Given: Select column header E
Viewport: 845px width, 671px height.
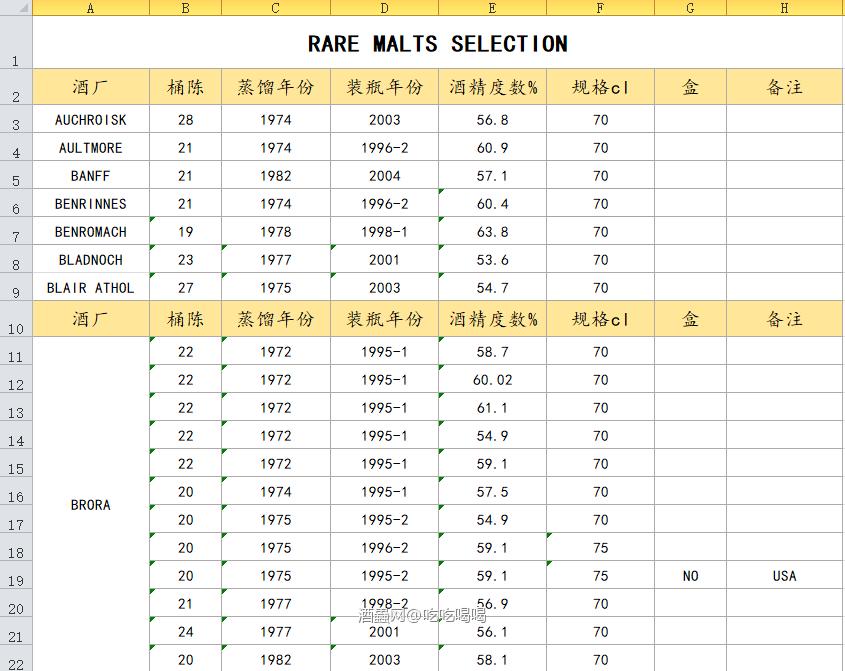Looking at the screenshot, I should tap(491, 8).
